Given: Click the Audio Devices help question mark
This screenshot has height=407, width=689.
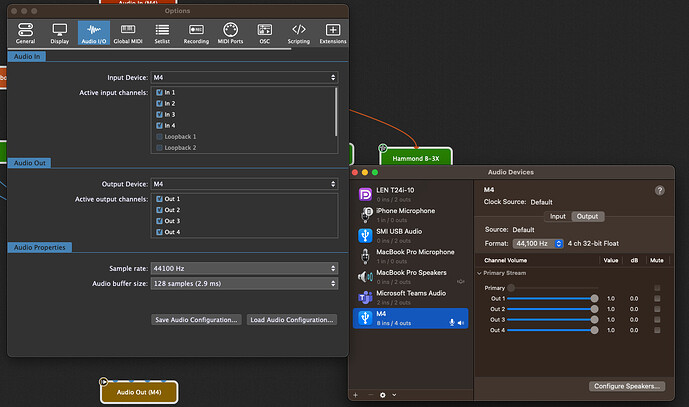Looking at the screenshot, I should (x=660, y=190).
